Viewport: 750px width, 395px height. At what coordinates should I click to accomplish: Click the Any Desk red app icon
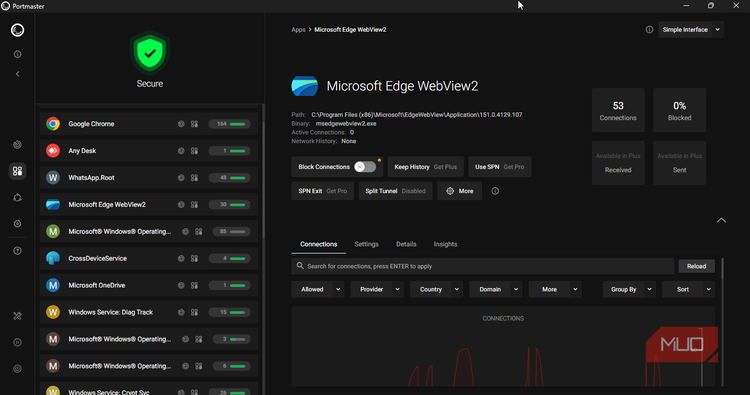(53, 151)
